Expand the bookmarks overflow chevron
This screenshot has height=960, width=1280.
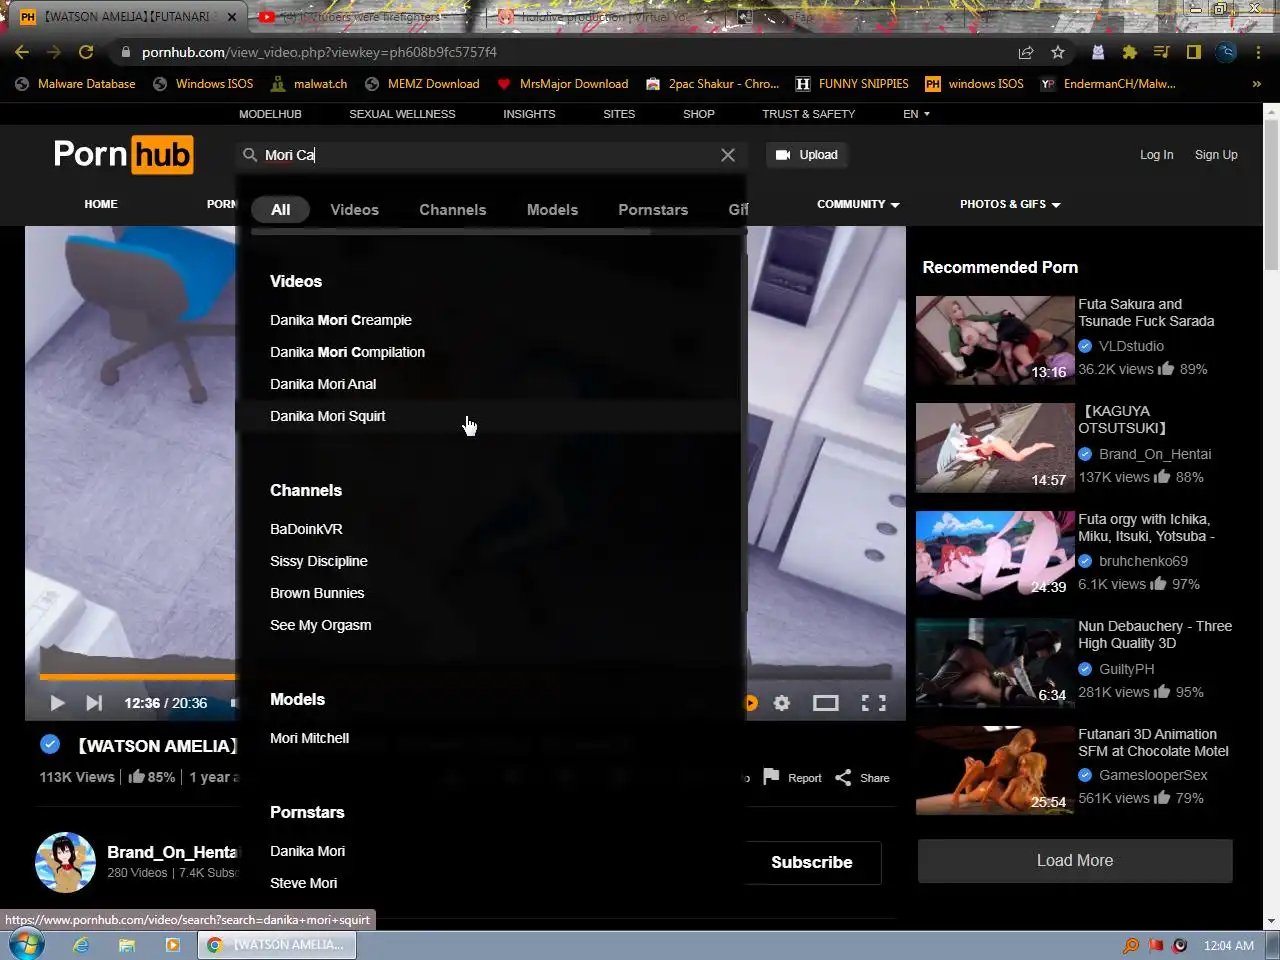pyautogui.click(x=1256, y=84)
